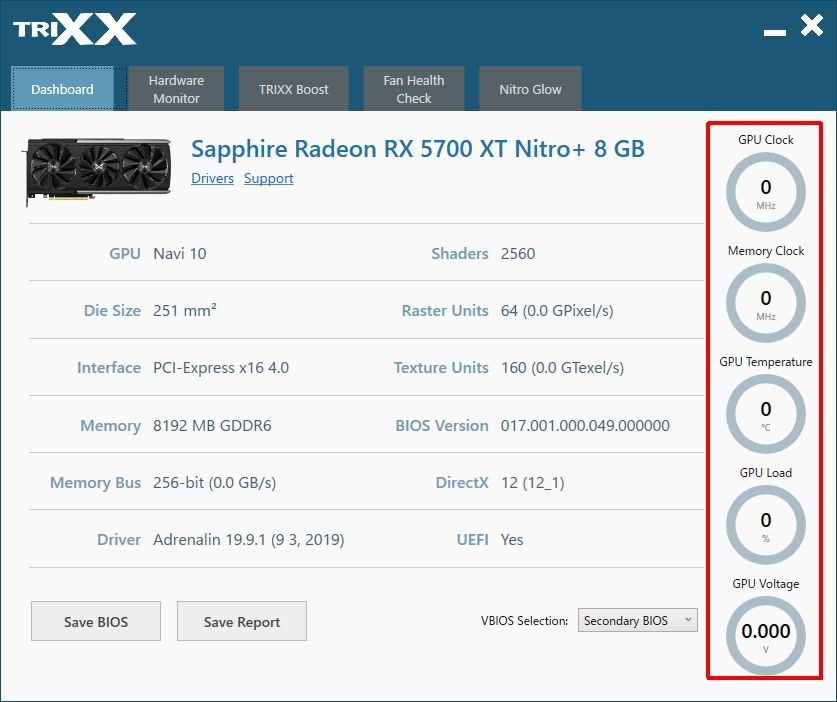Screen dimensions: 837x702
Task: Click the 'PCI-Express x16 4.0' value
Action: [221, 368]
